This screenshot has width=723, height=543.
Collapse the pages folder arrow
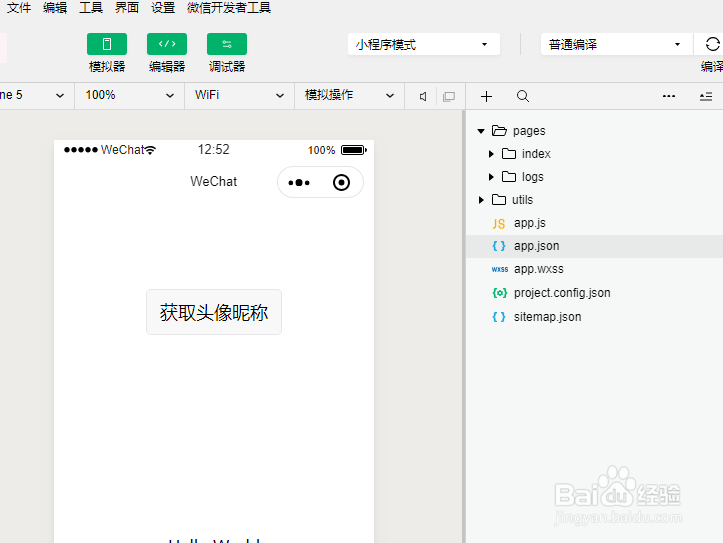(481, 131)
